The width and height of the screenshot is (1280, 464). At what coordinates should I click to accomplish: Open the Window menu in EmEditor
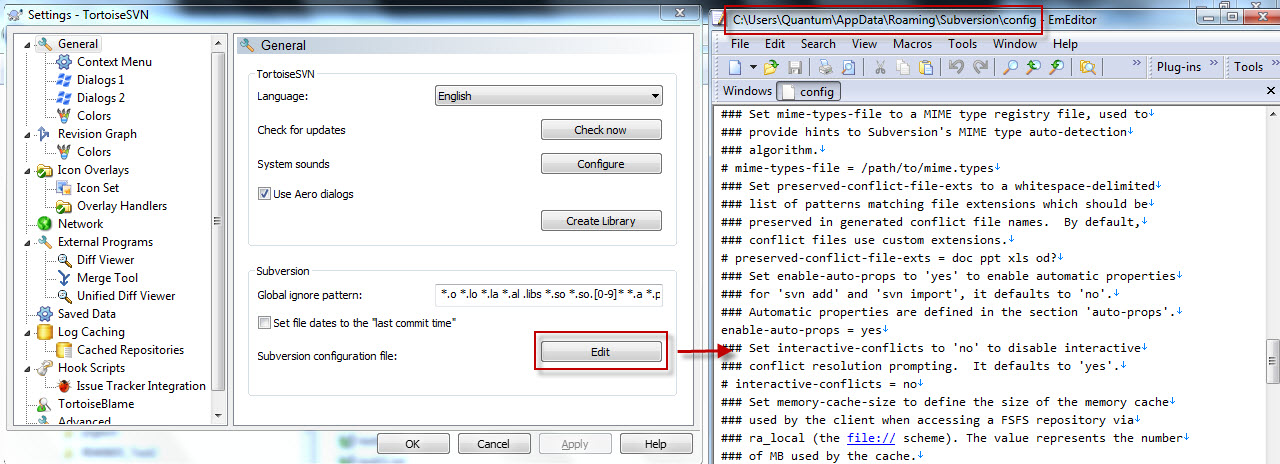tap(1015, 44)
